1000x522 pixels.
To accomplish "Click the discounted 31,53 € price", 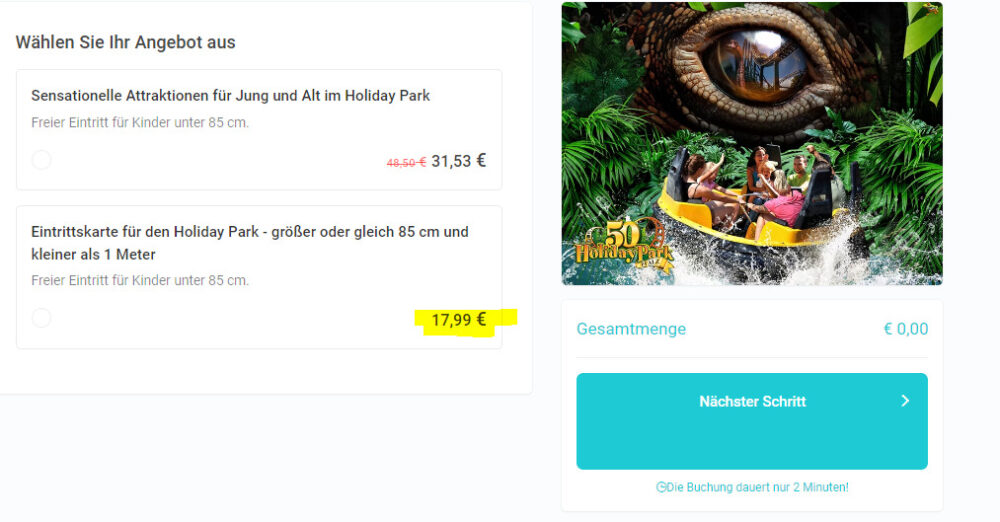I will pos(459,161).
